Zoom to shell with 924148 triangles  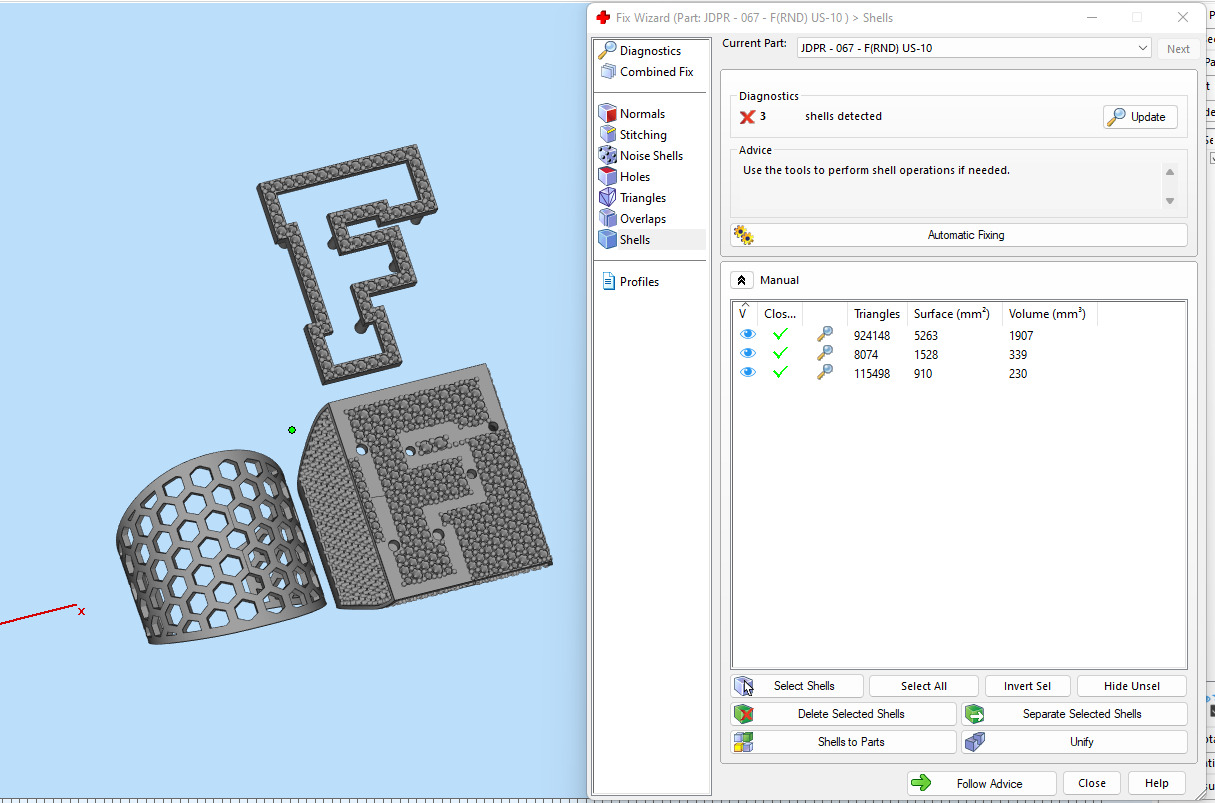825,335
